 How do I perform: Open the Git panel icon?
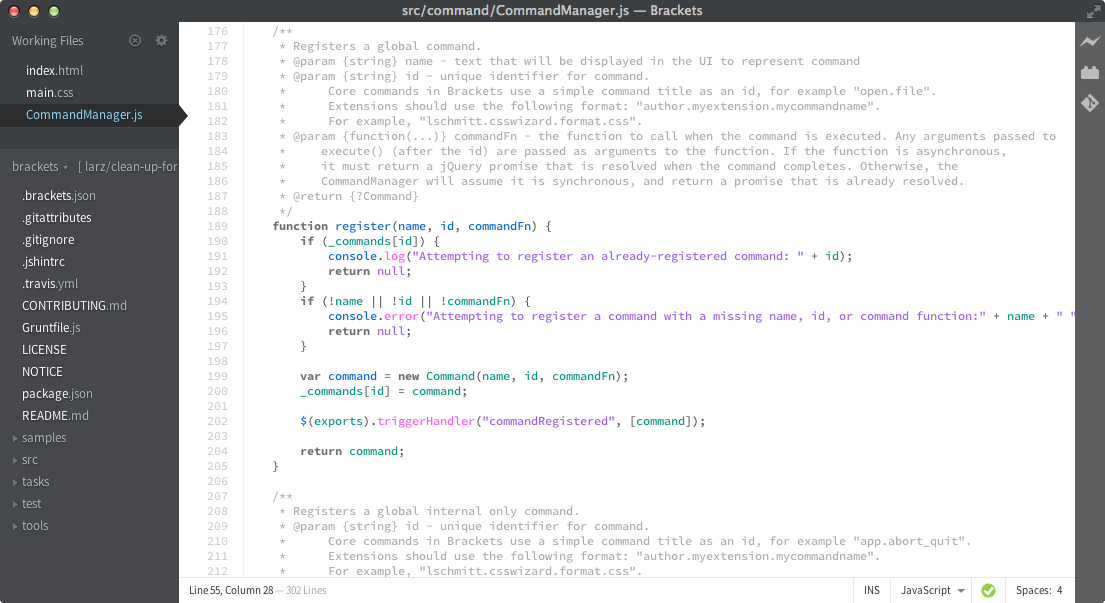point(1089,103)
